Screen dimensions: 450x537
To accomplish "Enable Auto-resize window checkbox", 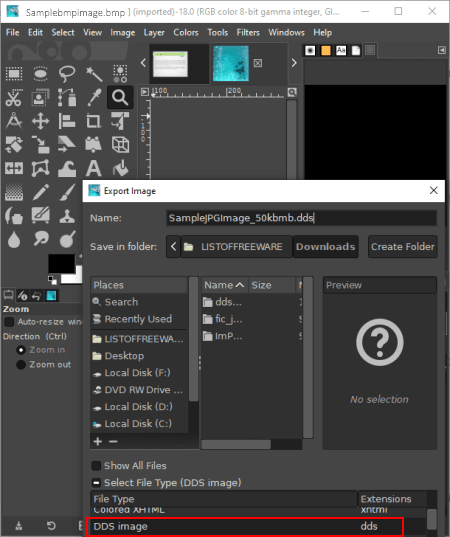I will [x=9, y=322].
